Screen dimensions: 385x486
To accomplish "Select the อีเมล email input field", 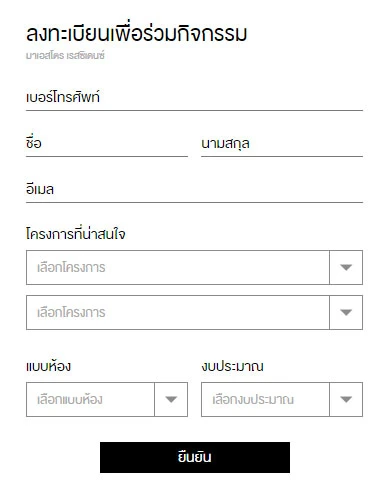I will (194, 190).
